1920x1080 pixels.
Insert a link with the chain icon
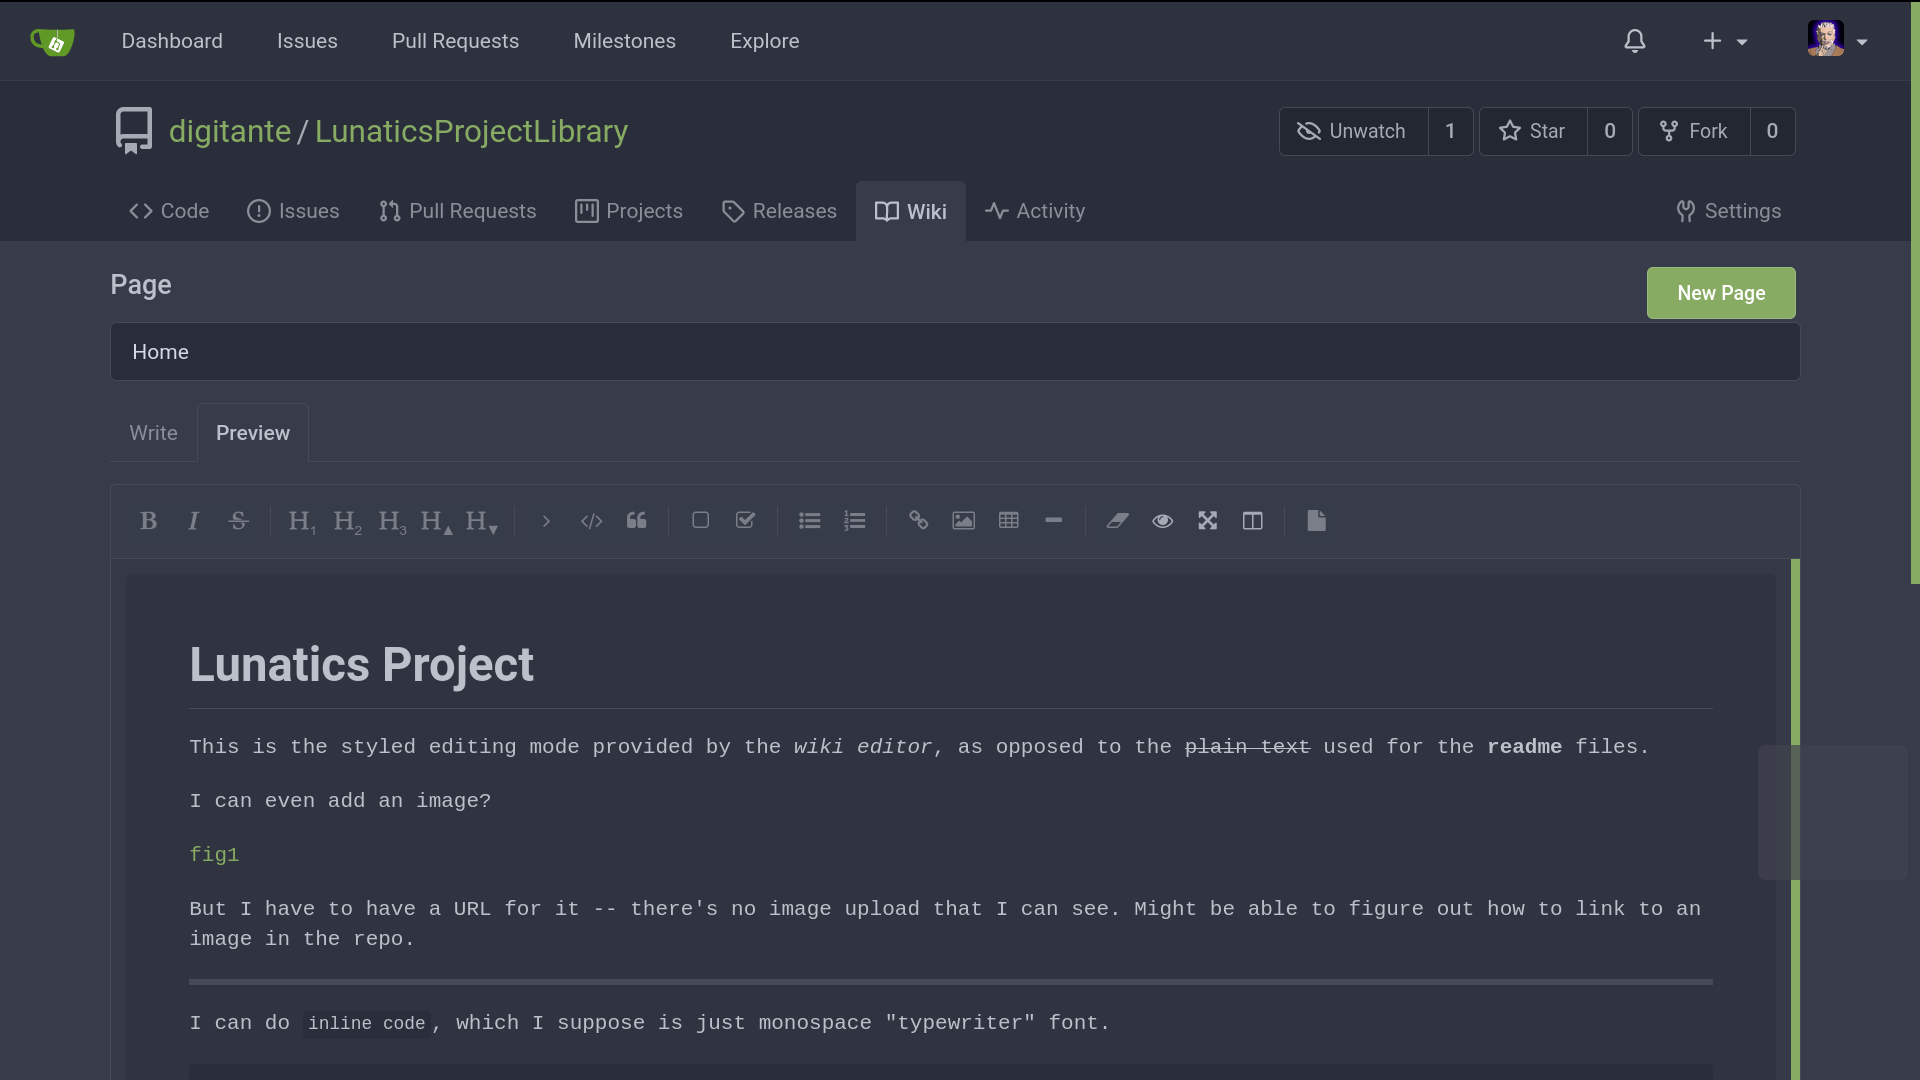918,521
